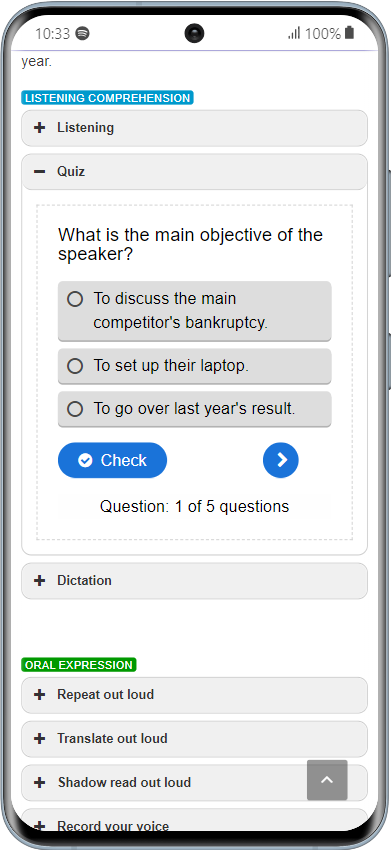Open the Translate out loud panel
This screenshot has width=391, height=850.
point(194,738)
